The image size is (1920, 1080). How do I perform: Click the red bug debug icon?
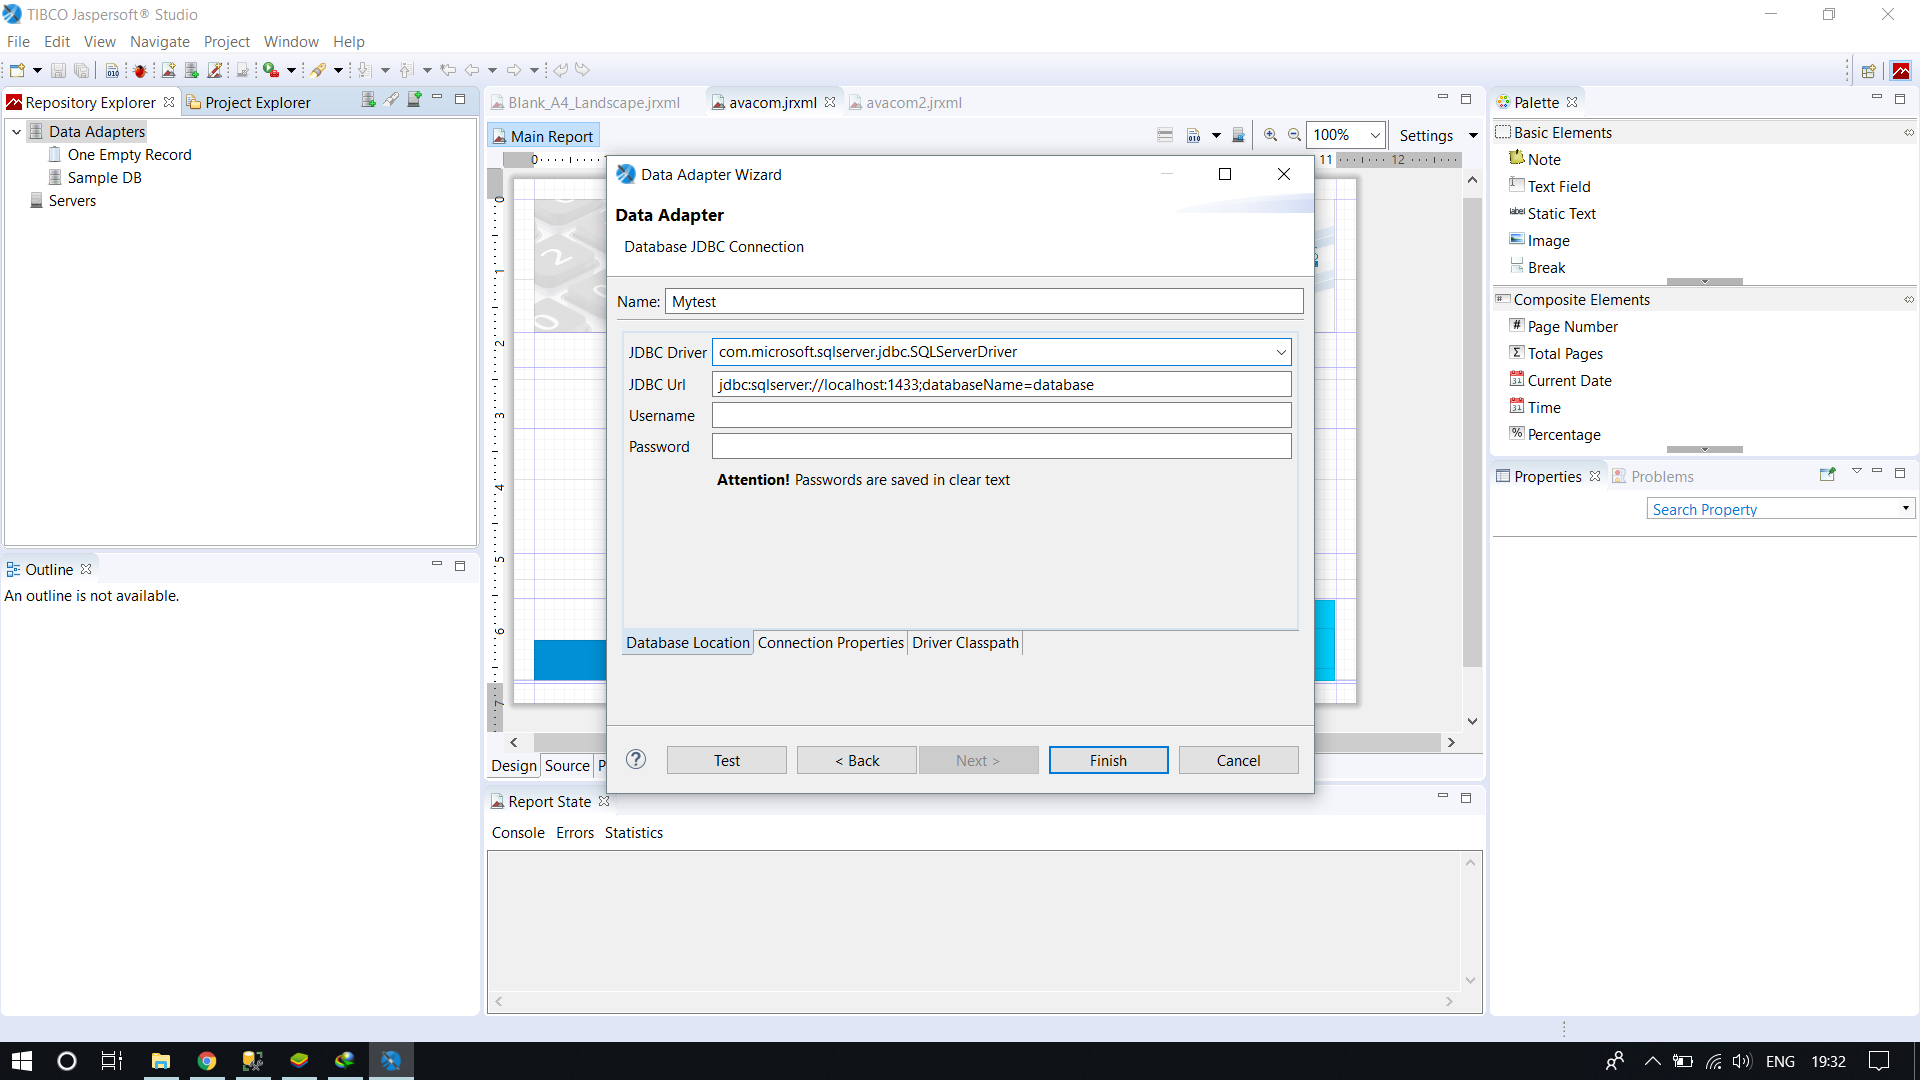(x=140, y=70)
